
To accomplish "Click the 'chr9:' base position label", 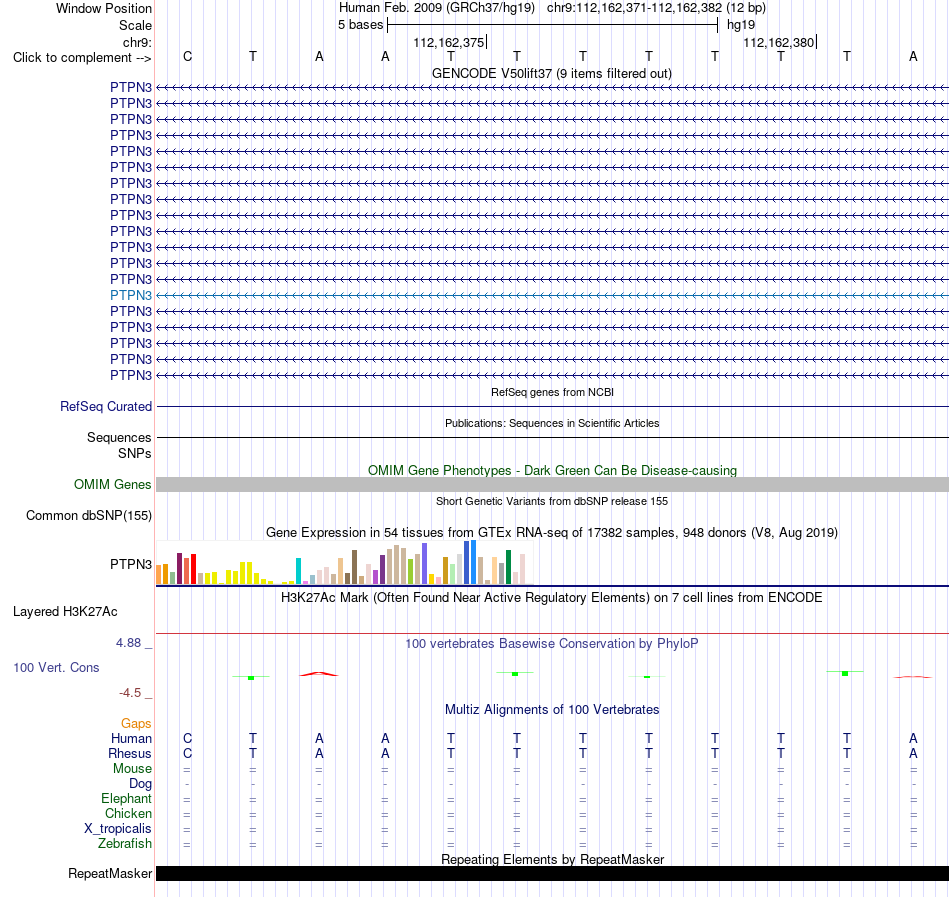I will (x=138, y=42).
